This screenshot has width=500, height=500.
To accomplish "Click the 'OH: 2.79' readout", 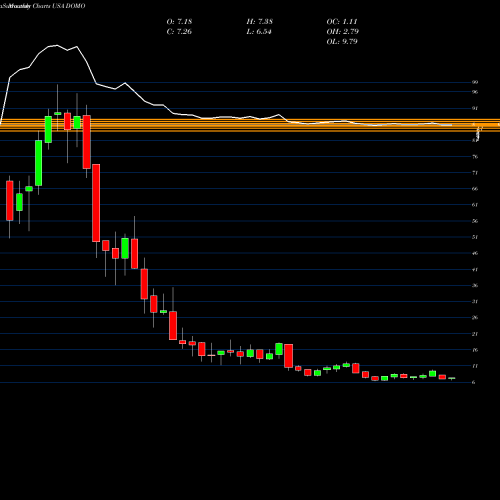I will click(343, 32).
